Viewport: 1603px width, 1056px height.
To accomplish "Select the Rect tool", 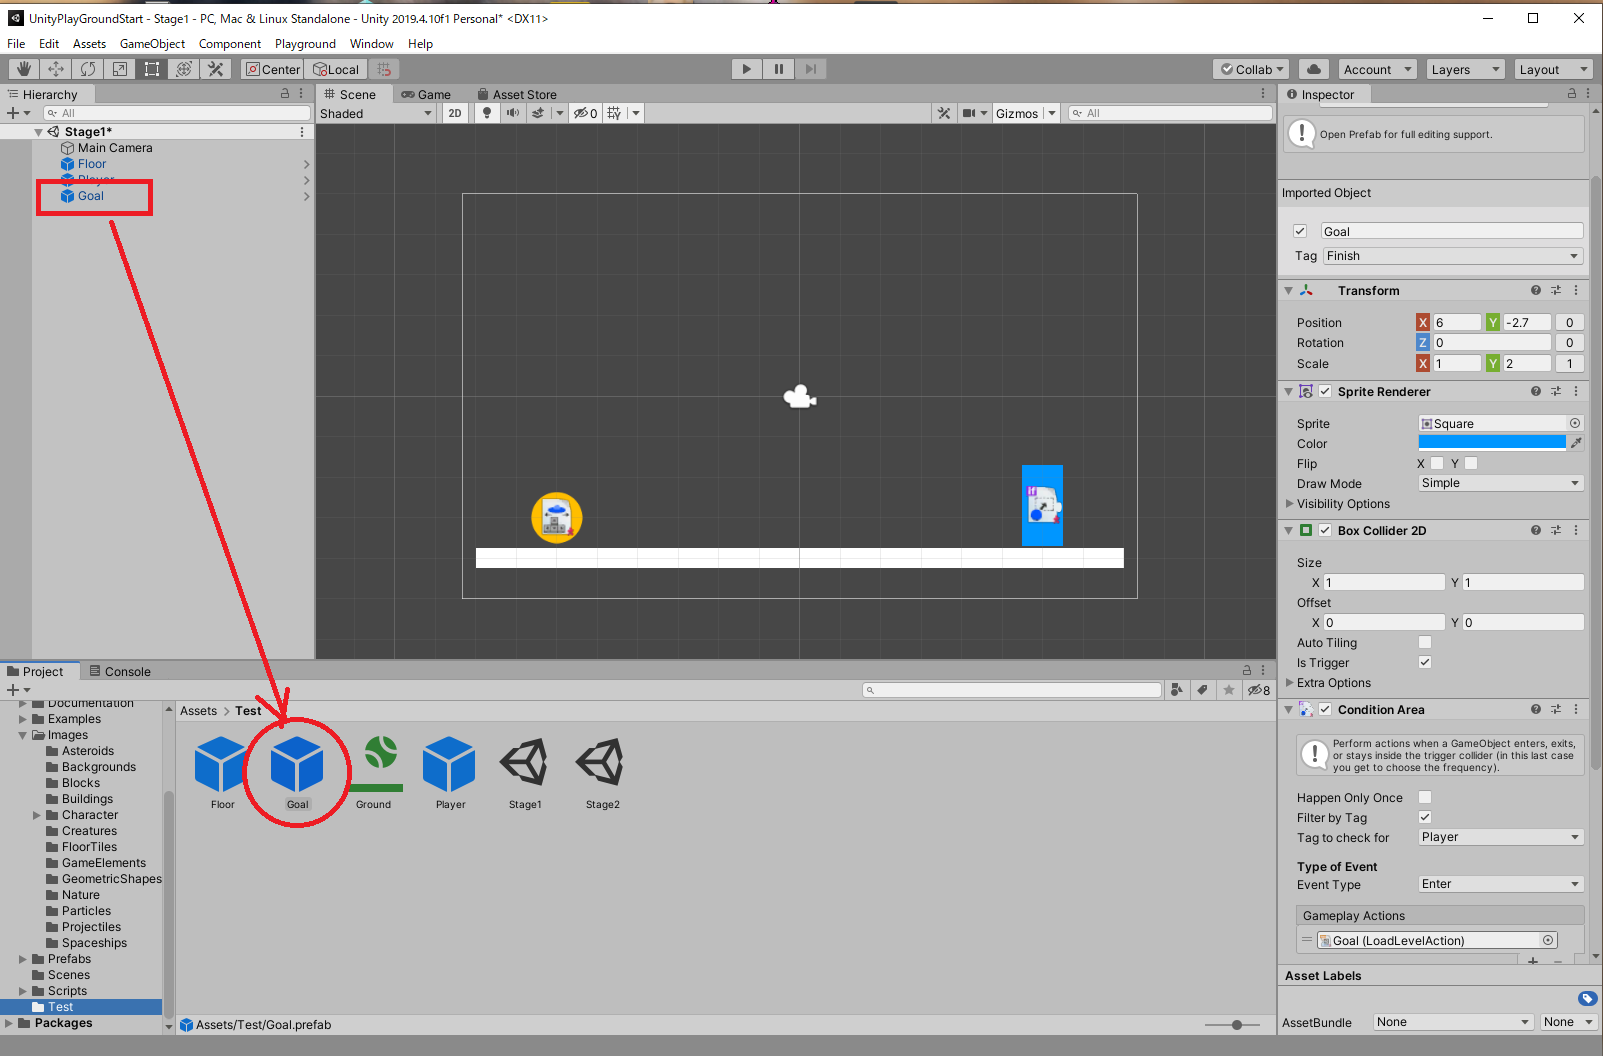I will pos(152,69).
